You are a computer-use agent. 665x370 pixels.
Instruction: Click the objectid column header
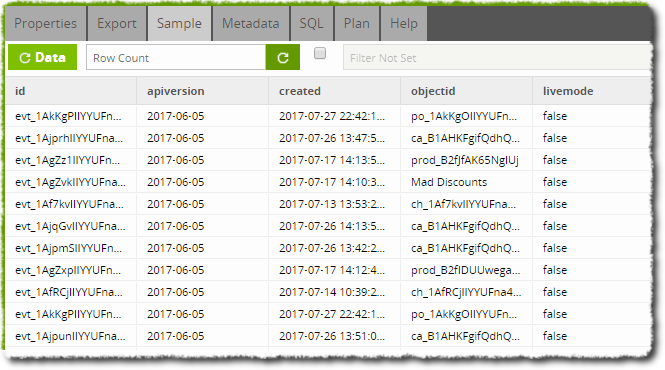tap(467, 91)
